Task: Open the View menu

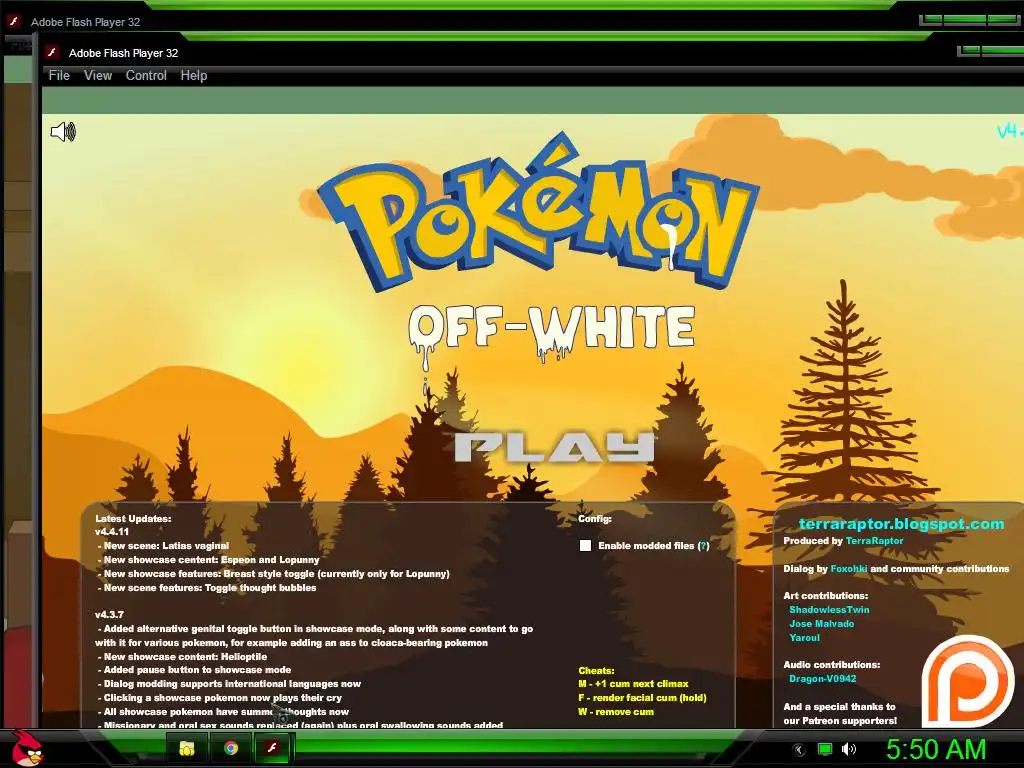Action: point(97,76)
